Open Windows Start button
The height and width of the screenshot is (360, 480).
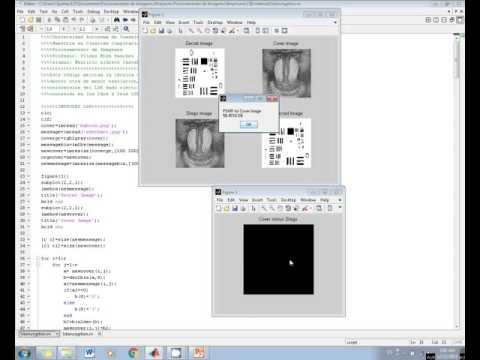[x=24, y=353]
